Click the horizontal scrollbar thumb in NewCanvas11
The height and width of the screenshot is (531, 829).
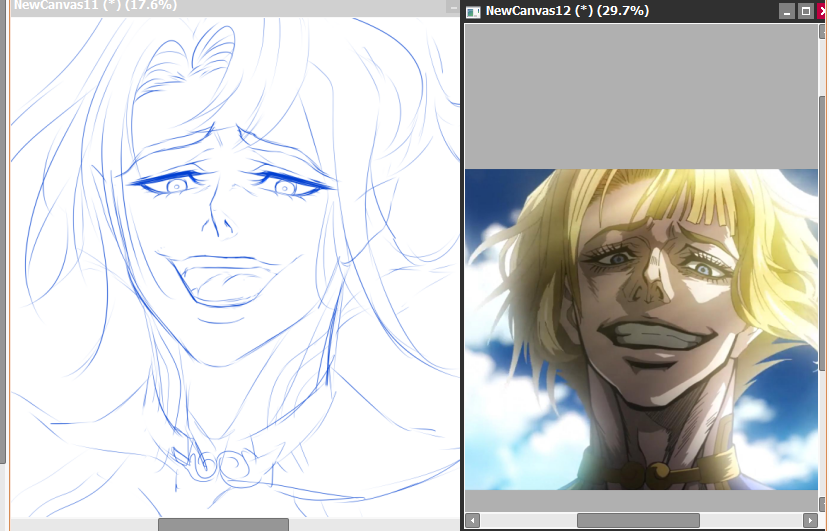(224, 525)
